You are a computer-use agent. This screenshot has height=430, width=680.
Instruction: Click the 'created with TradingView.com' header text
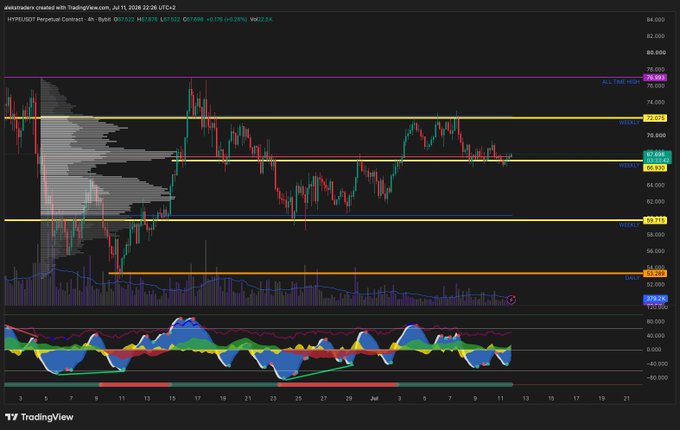click(x=71, y=7)
